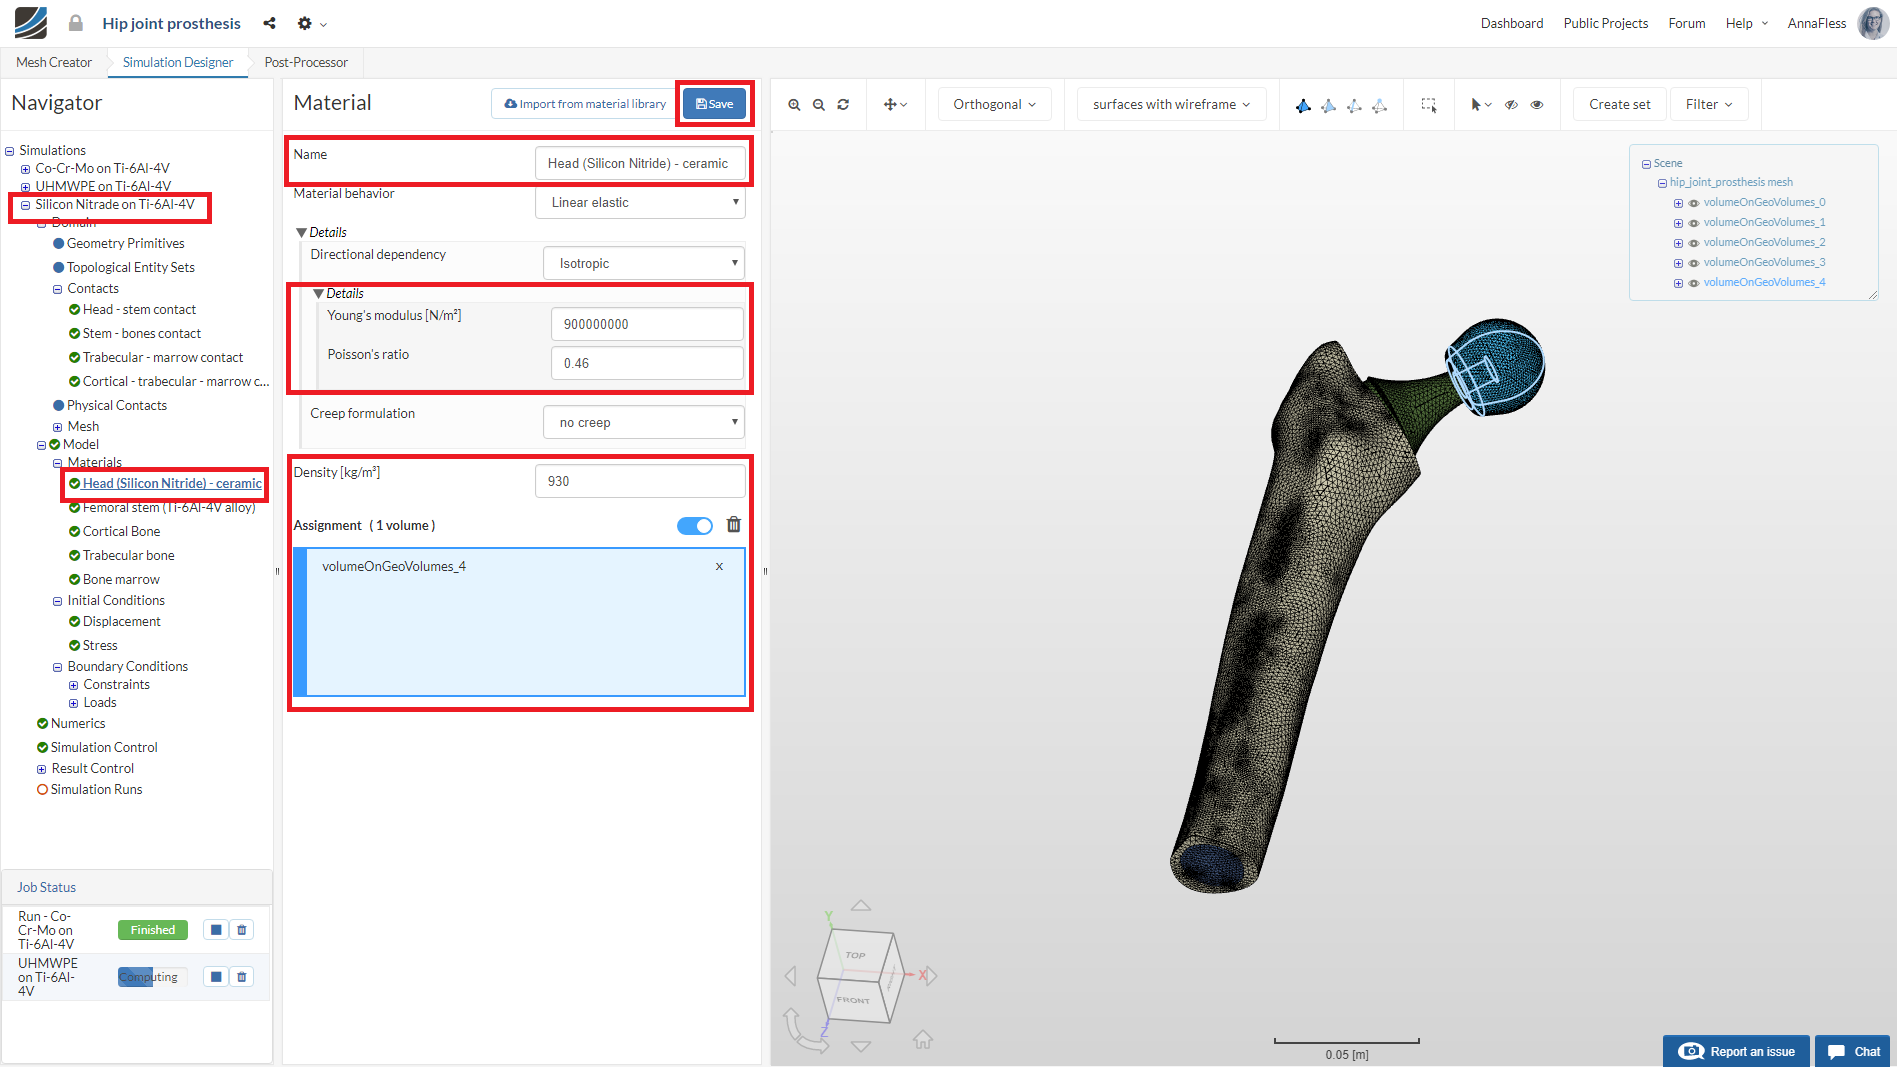Open the Creep formulation dropdown
This screenshot has width=1897, height=1067.
point(645,422)
